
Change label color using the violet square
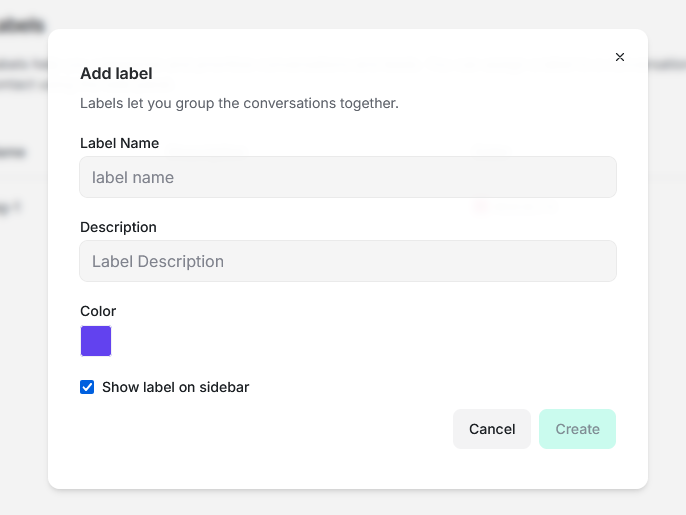point(96,341)
